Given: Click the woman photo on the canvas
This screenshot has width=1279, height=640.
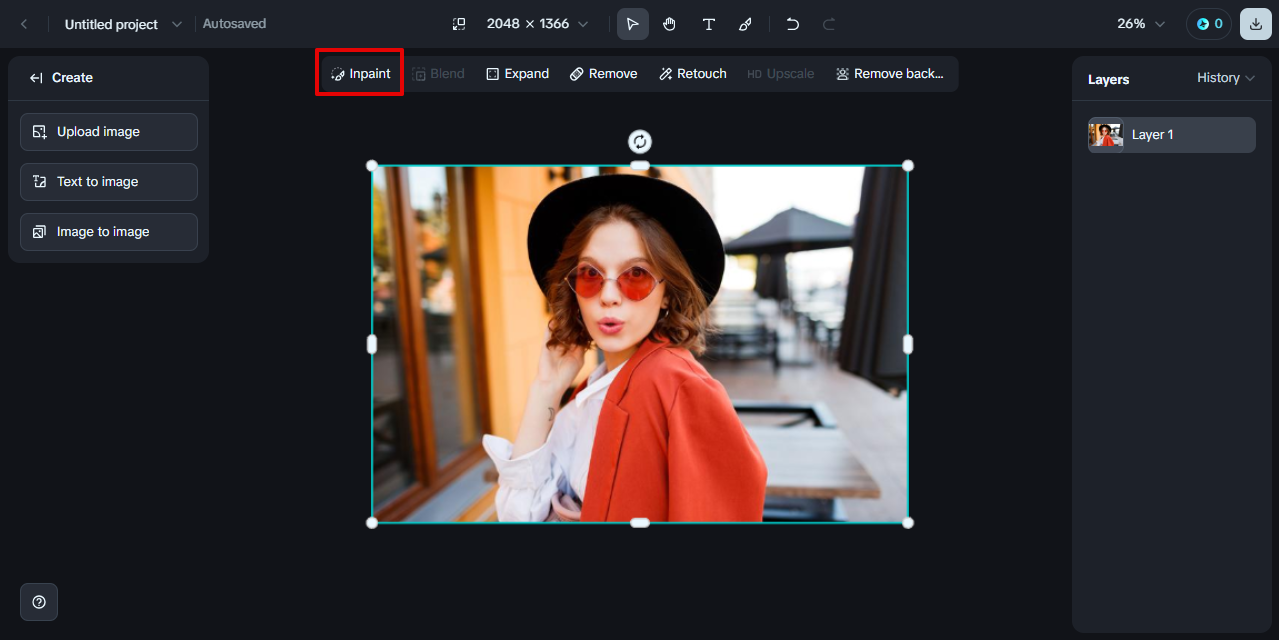Looking at the screenshot, I should click(x=640, y=344).
